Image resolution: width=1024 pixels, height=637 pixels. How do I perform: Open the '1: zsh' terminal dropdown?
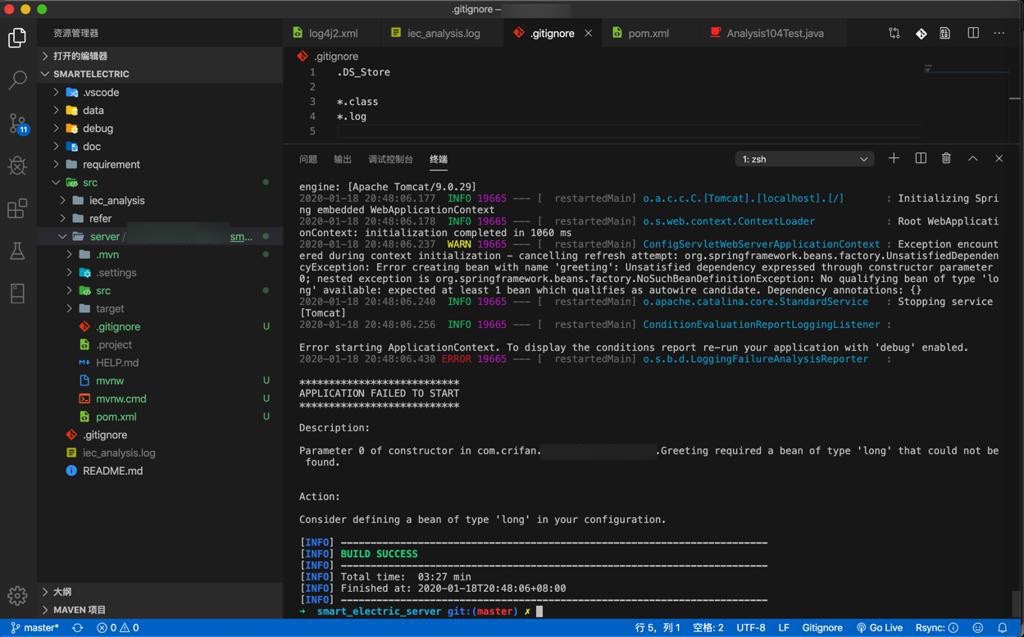[805, 159]
